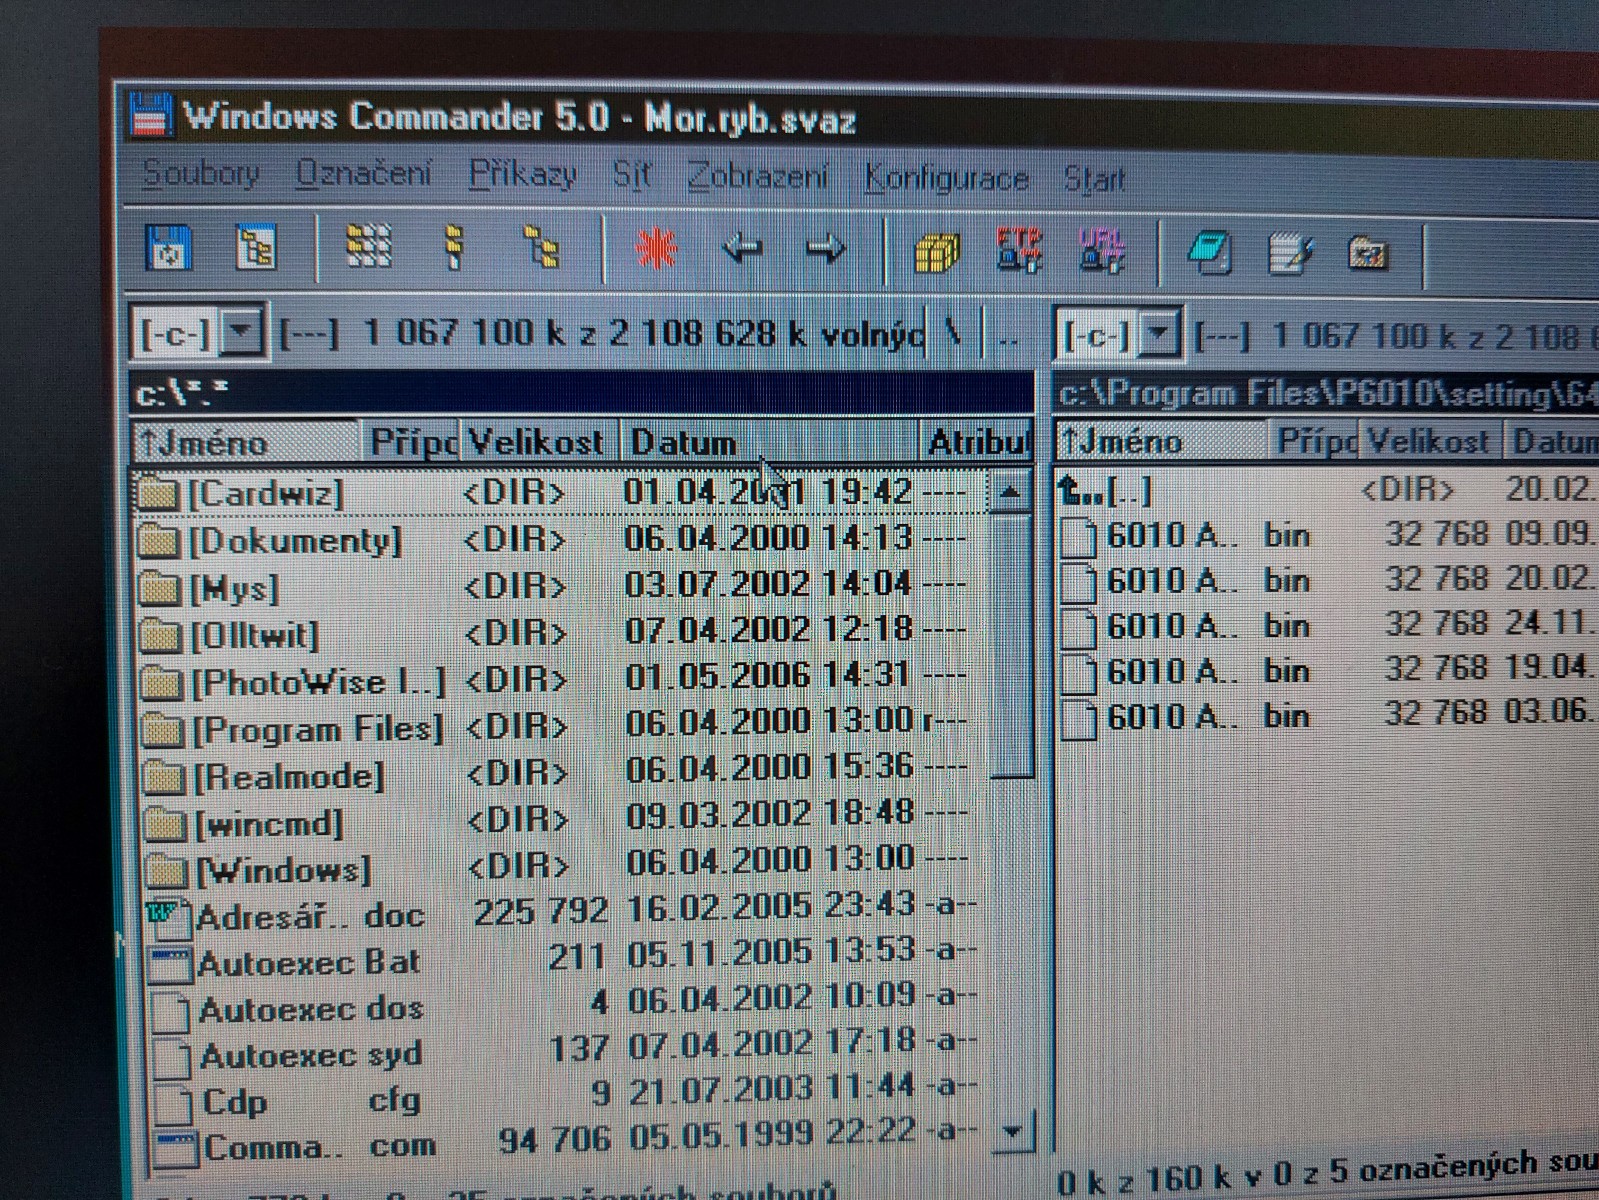Image resolution: width=1599 pixels, height=1200 pixels.
Task: Go forward with the right arrow icon
Action: 825,249
